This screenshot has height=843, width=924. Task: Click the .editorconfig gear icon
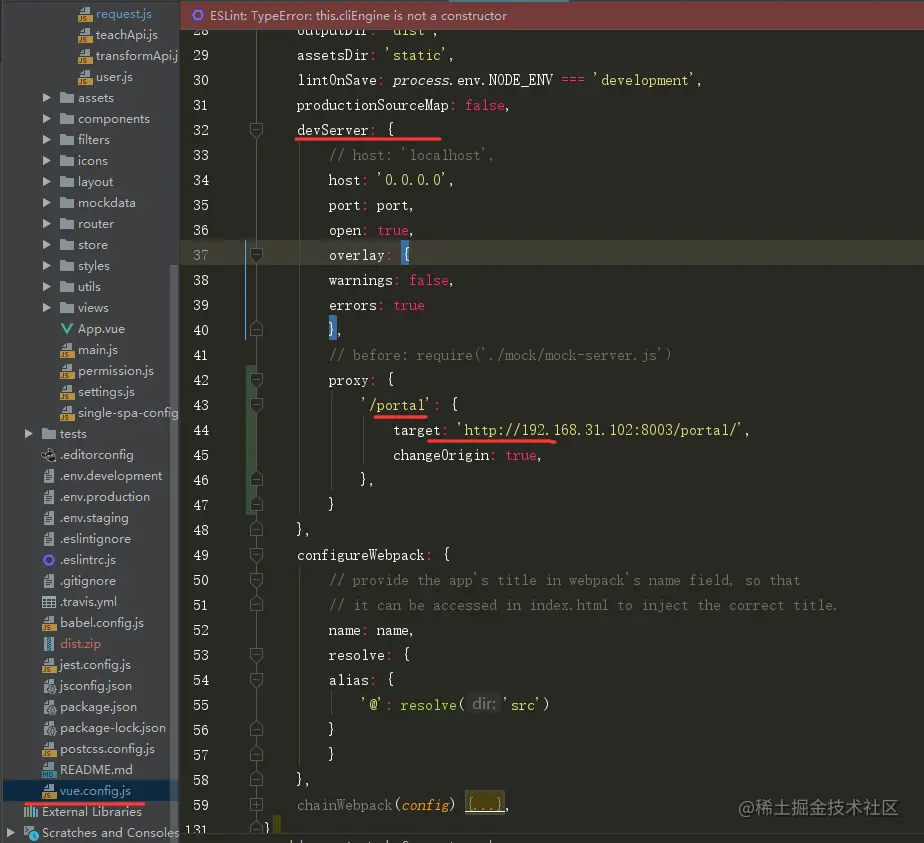point(49,455)
